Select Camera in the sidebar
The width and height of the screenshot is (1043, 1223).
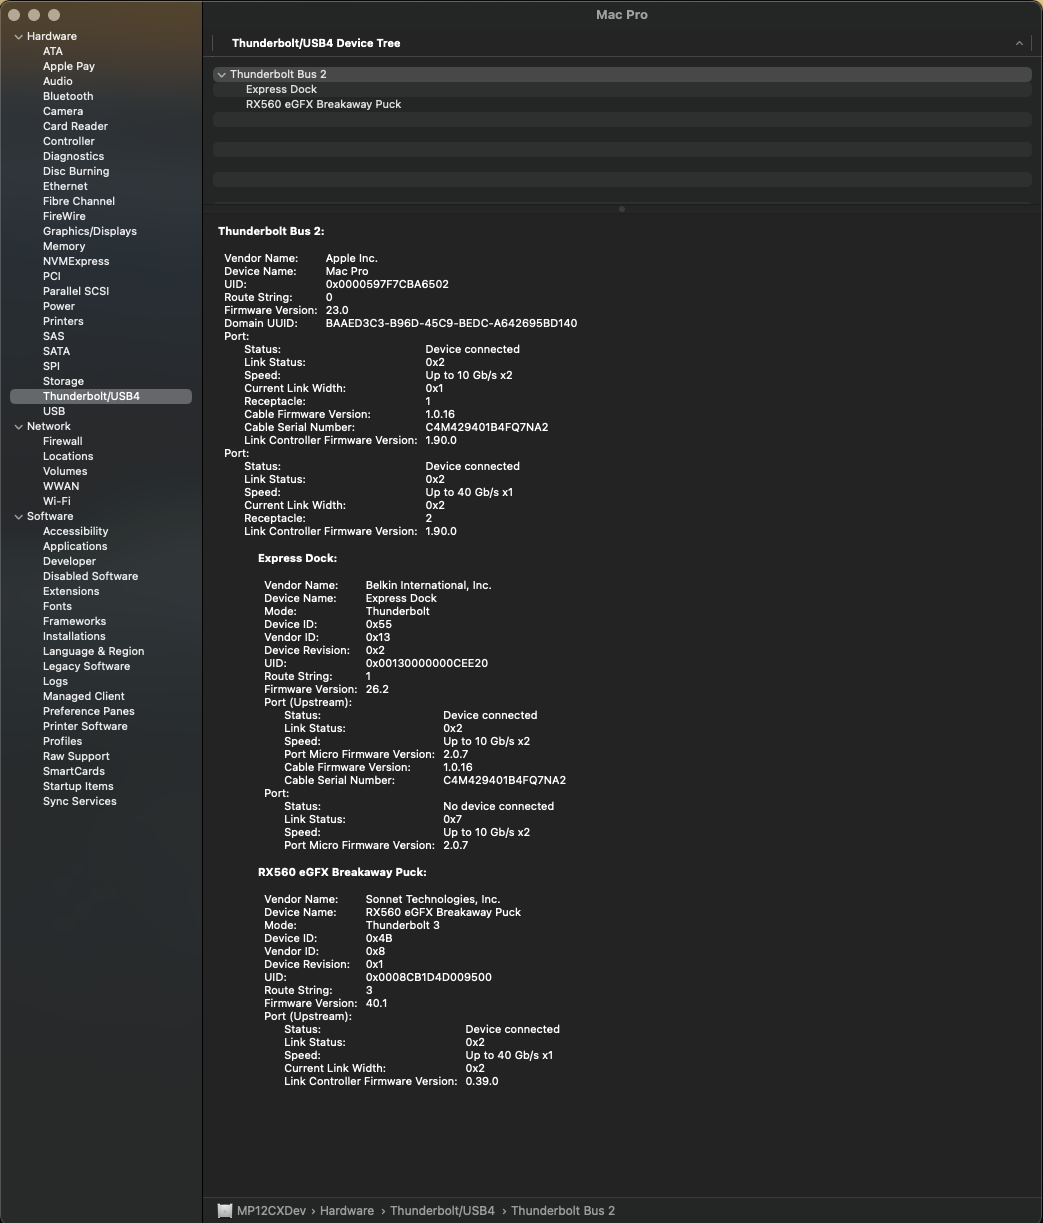point(63,111)
